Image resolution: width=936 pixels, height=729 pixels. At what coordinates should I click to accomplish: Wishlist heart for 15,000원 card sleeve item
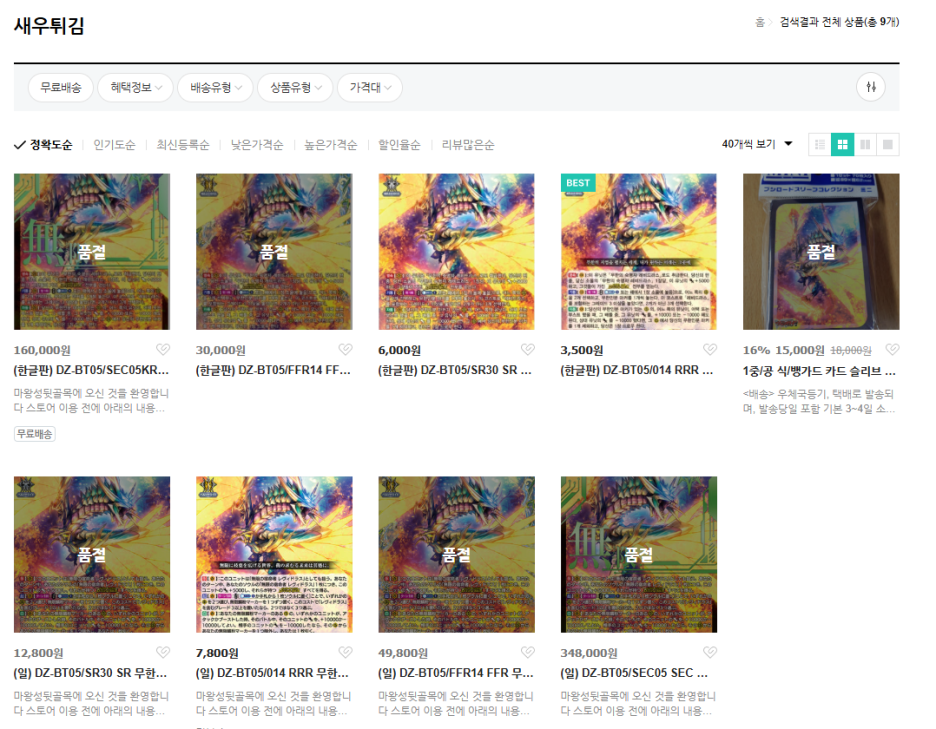pos(892,349)
